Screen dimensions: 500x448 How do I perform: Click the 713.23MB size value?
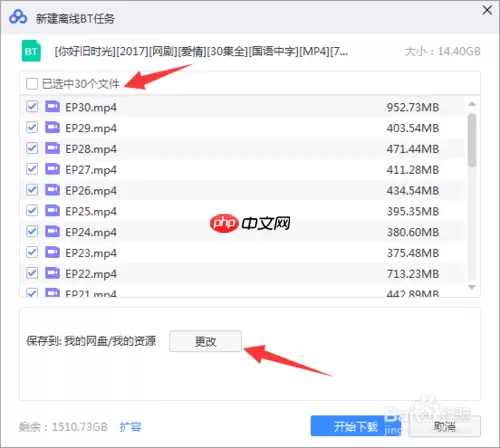(413, 273)
